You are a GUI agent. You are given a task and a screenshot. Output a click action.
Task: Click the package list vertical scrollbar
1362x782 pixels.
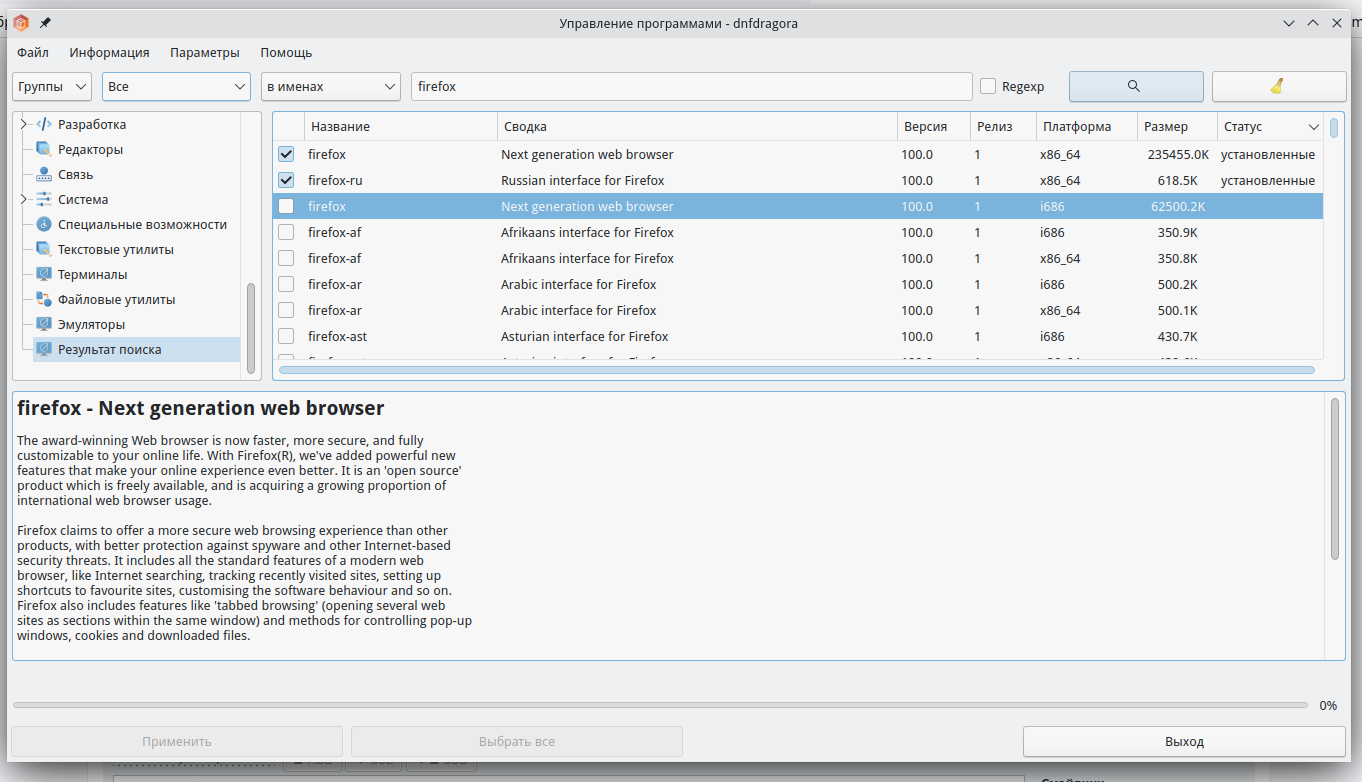(1334, 128)
